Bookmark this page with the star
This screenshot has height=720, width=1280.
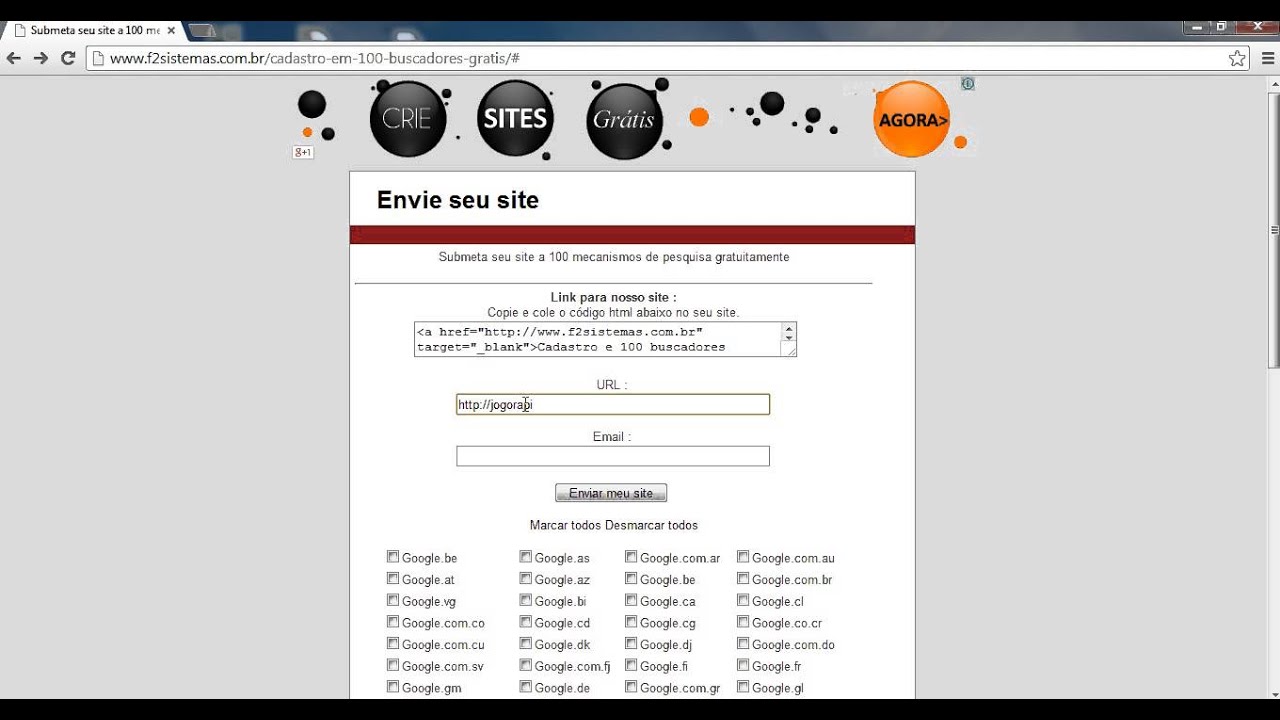1237,58
